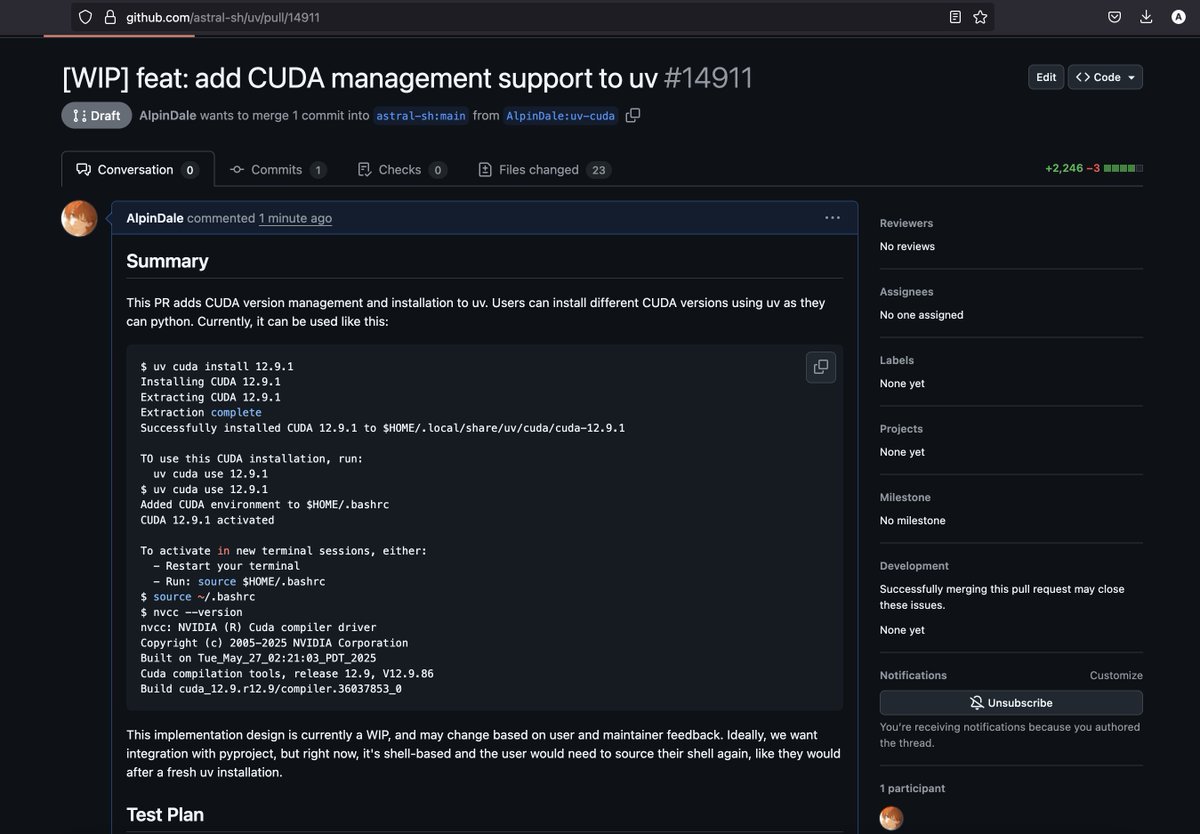The image size is (1200, 834).
Task: Click the Edit title button
Action: [1046, 77]
